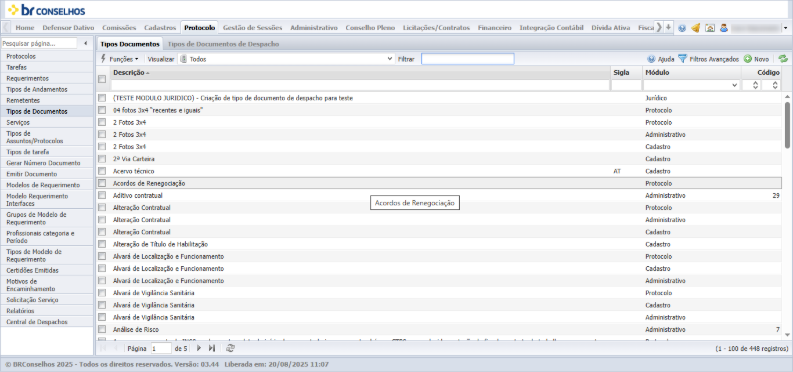This screenshot has height=372, width=793.
Task: Click the Descrição column filter field
Action: [x=360, y=85]
